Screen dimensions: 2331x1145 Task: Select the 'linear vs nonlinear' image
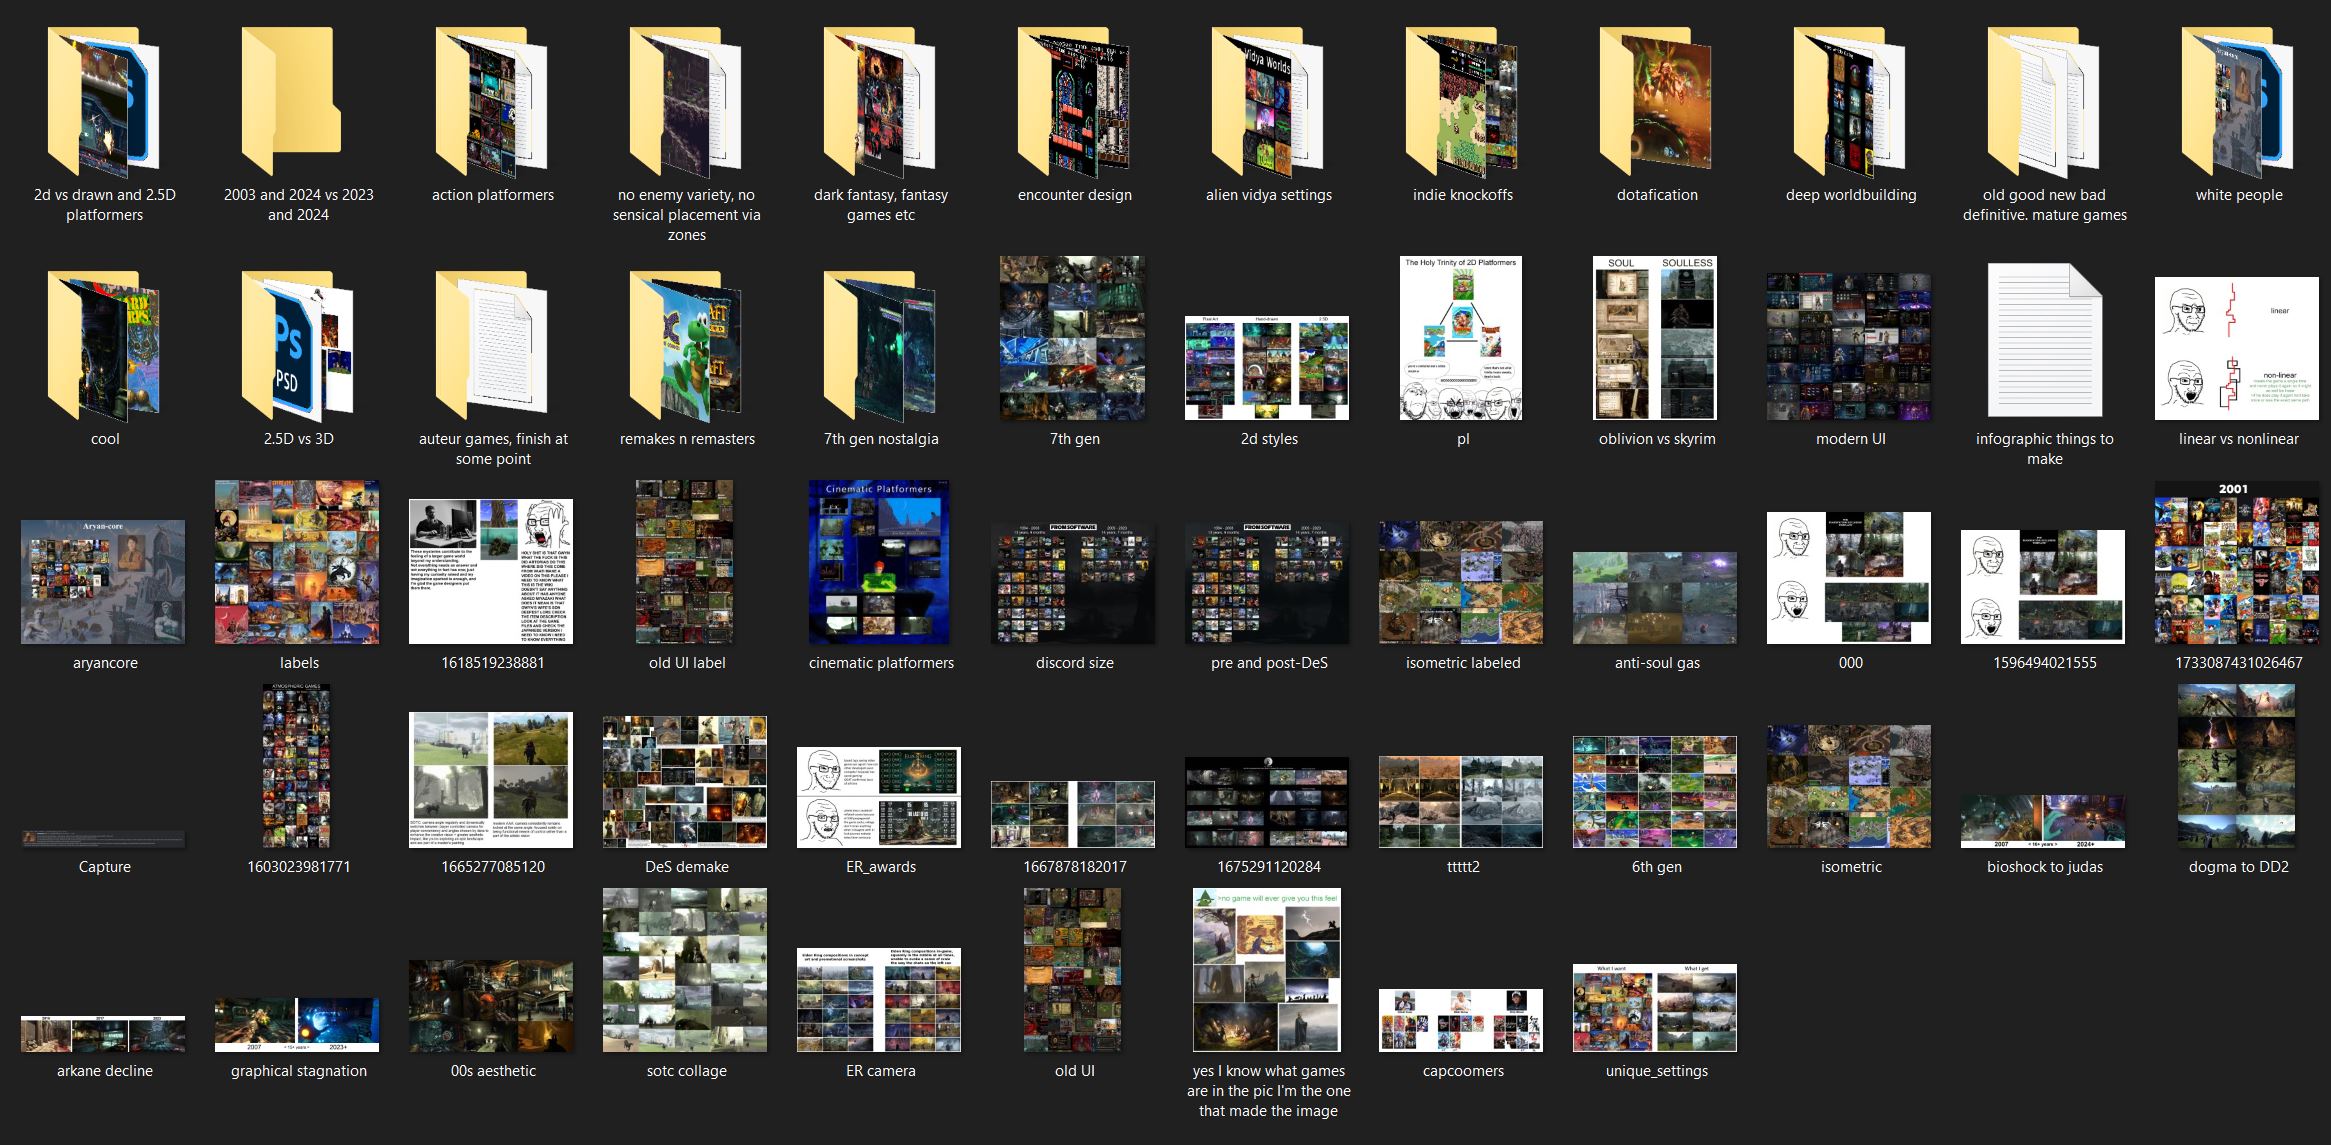[x=2237, y=348]
